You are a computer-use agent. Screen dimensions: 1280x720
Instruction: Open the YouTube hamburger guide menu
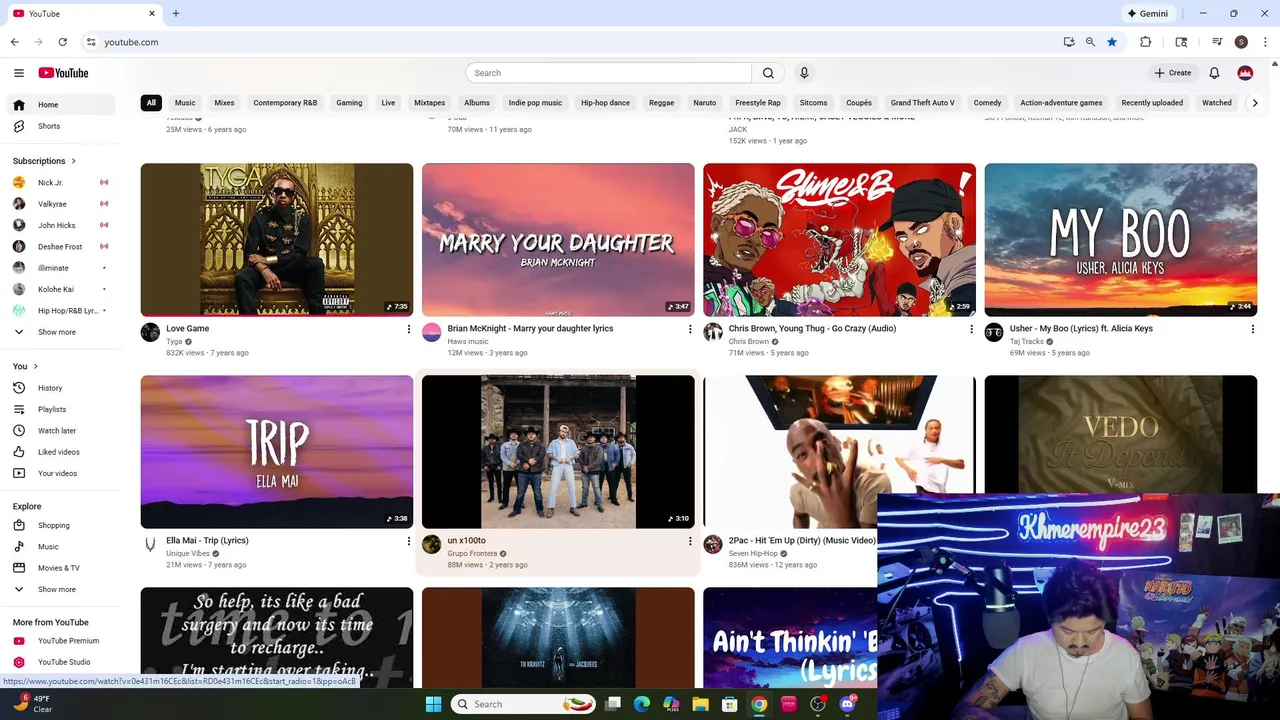18,73
